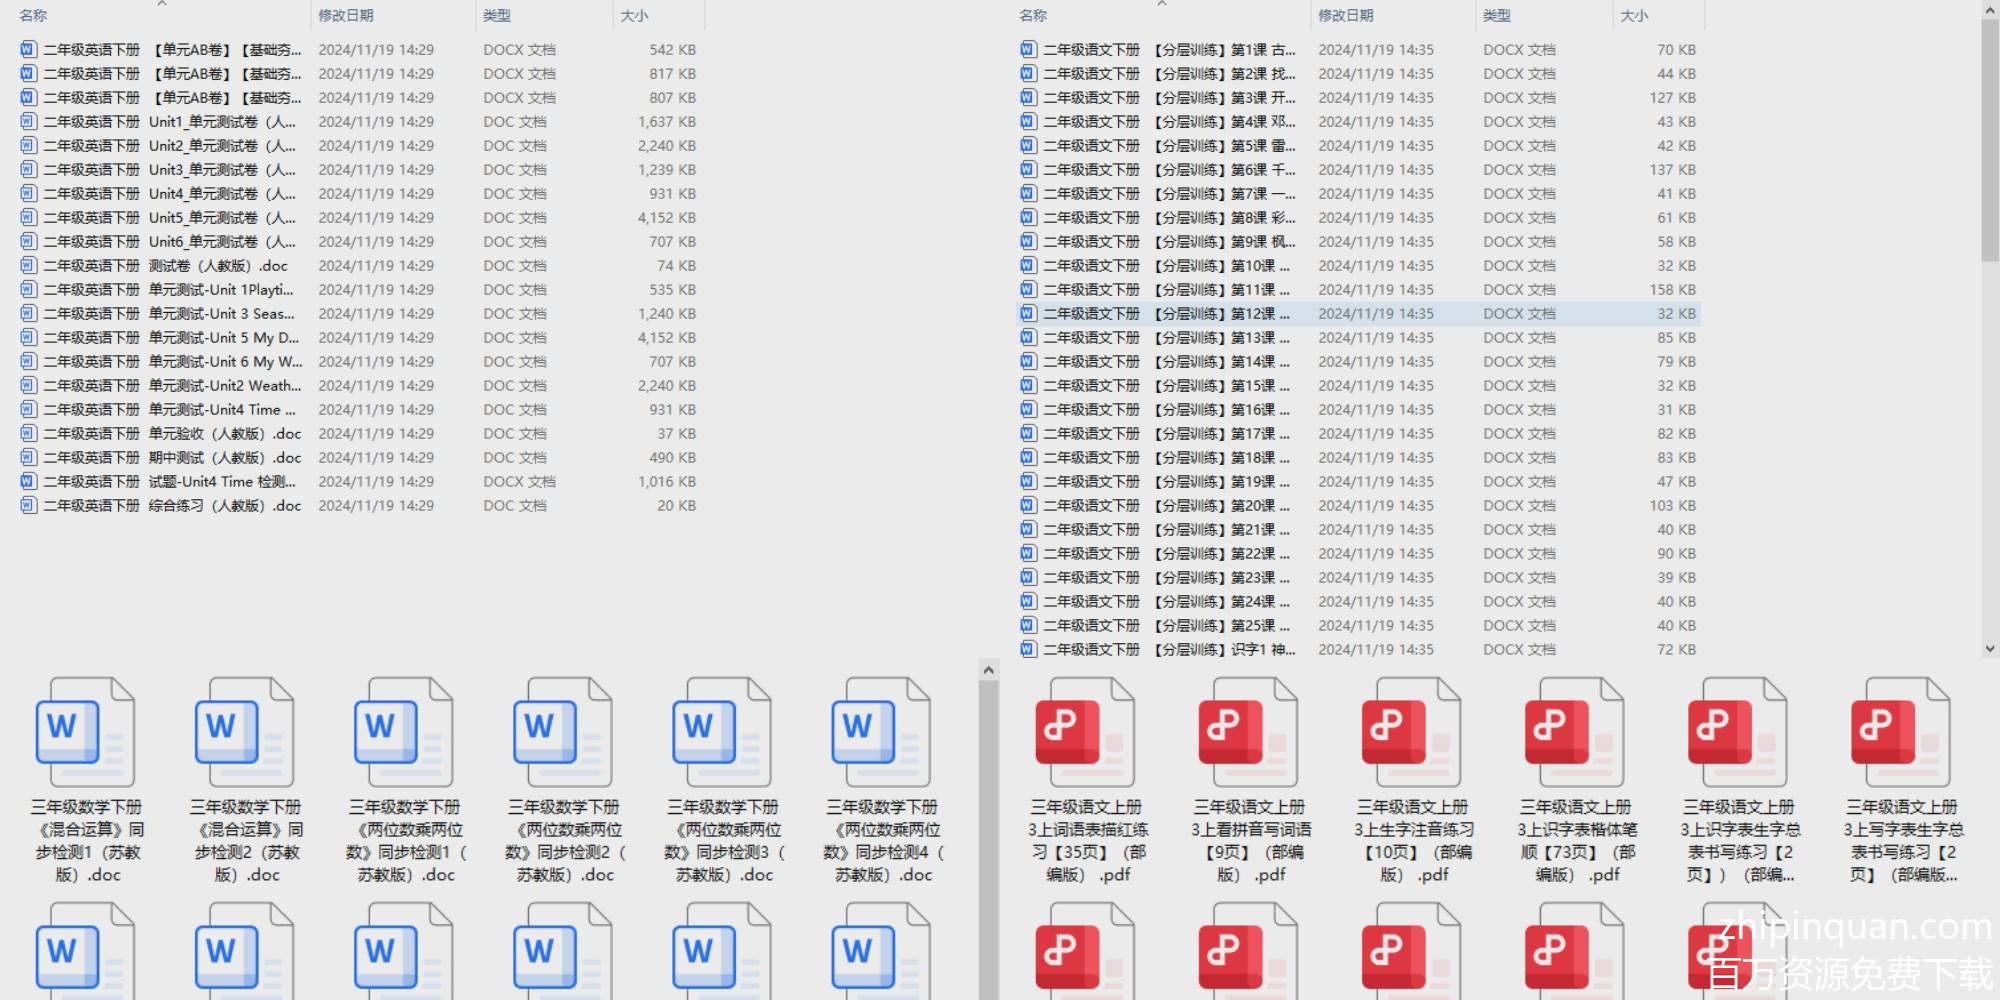
Task: Toggle the sort arrow above the 语文 list's 名称 column
Action: [x=1162, y=4]
